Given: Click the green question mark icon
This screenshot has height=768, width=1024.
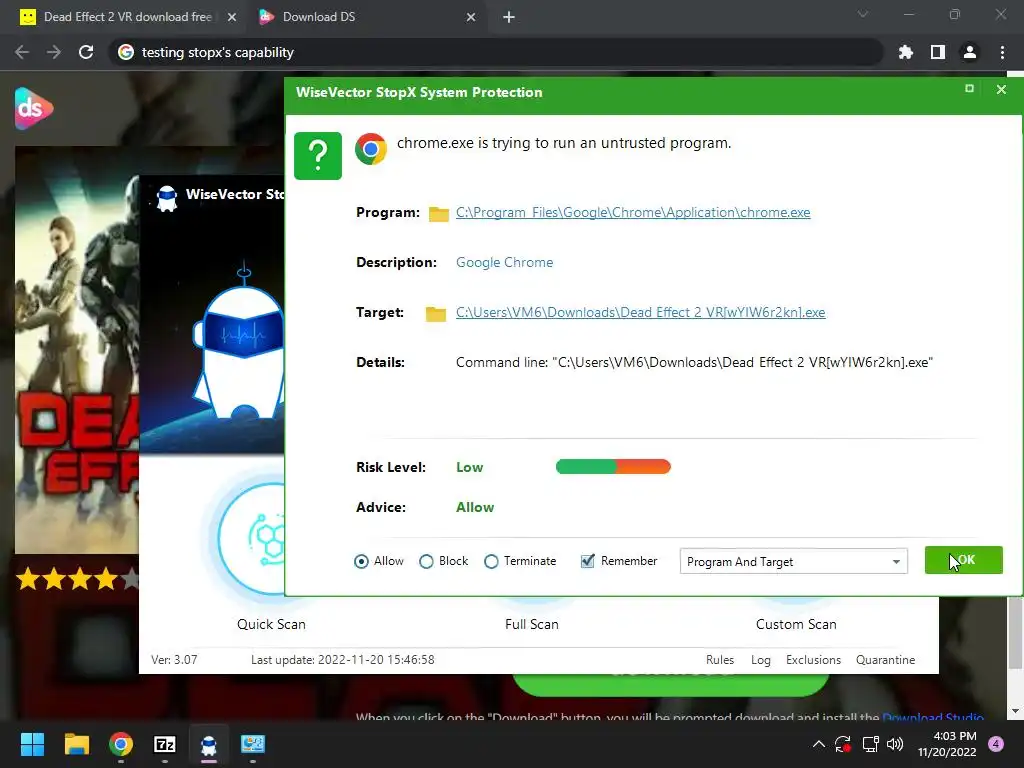Looking at the screenshot, I should 318,155.
